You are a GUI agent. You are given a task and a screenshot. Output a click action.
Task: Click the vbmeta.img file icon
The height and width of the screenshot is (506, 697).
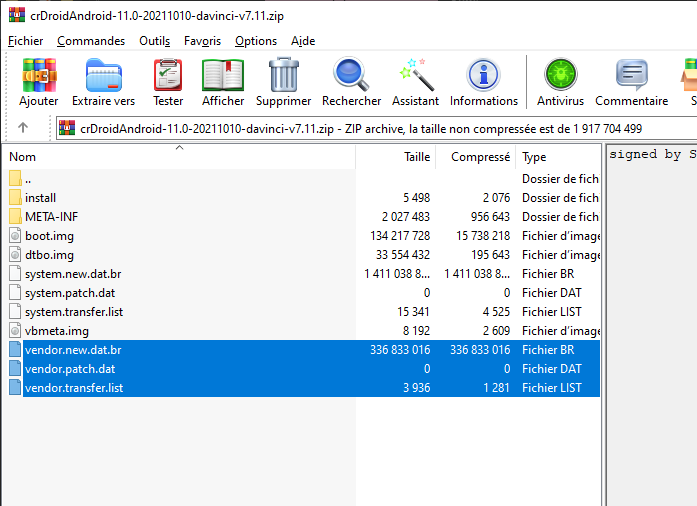point(15,331)
